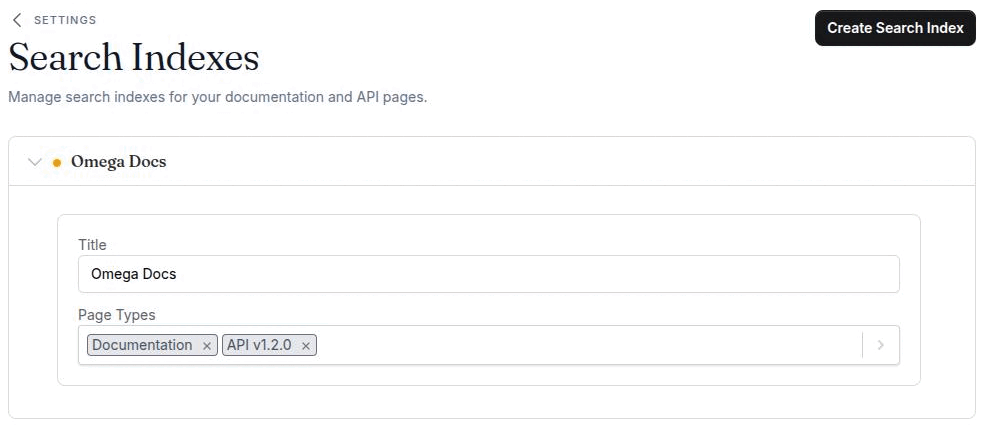The width and height of the screenshot is (990, 430).
Task: Click inside the Page Types multi-select field
Action: point(489,345)
